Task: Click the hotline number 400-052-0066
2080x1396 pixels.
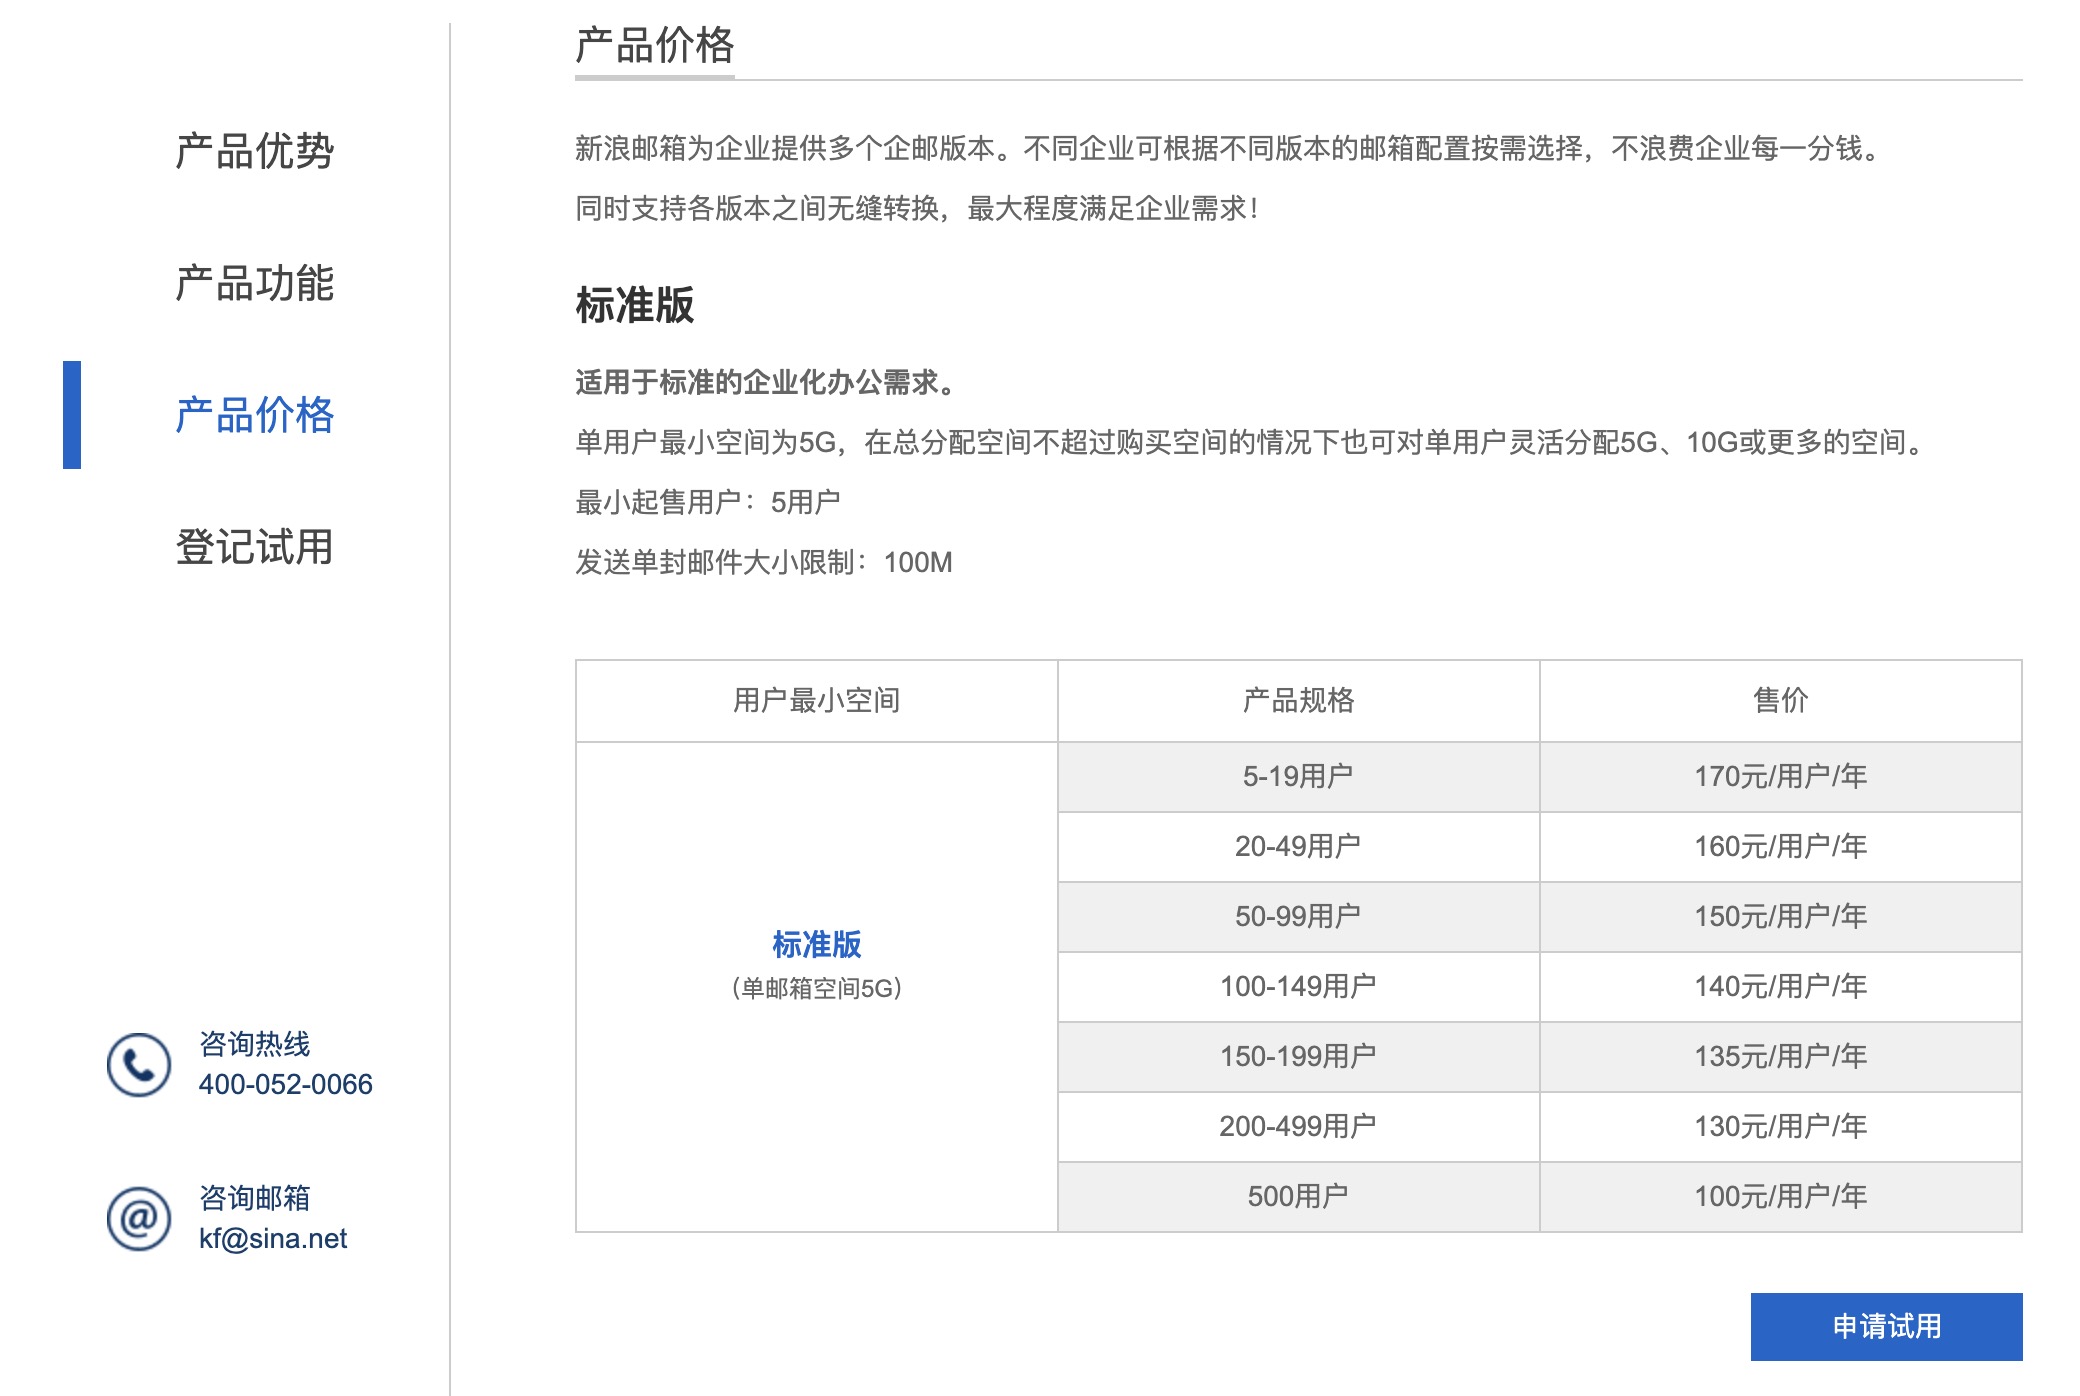Action: [285, 1084]
